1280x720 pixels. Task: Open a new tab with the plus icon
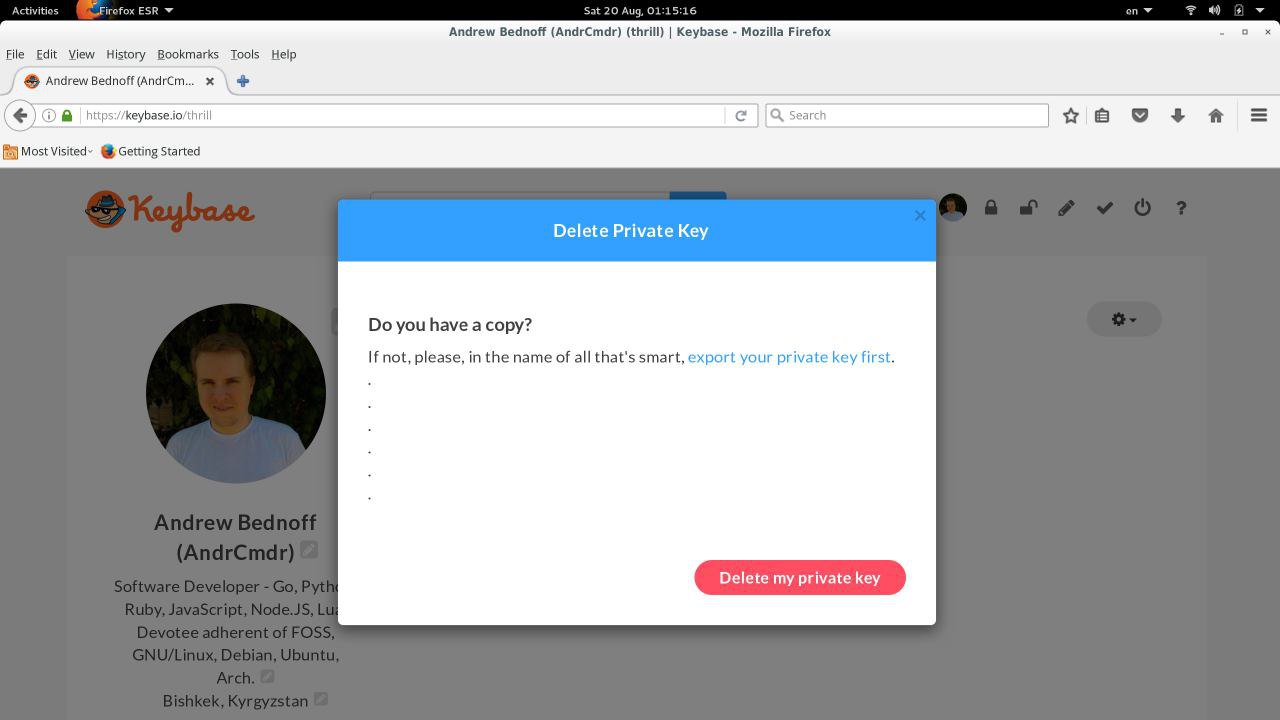click(243, 81)
